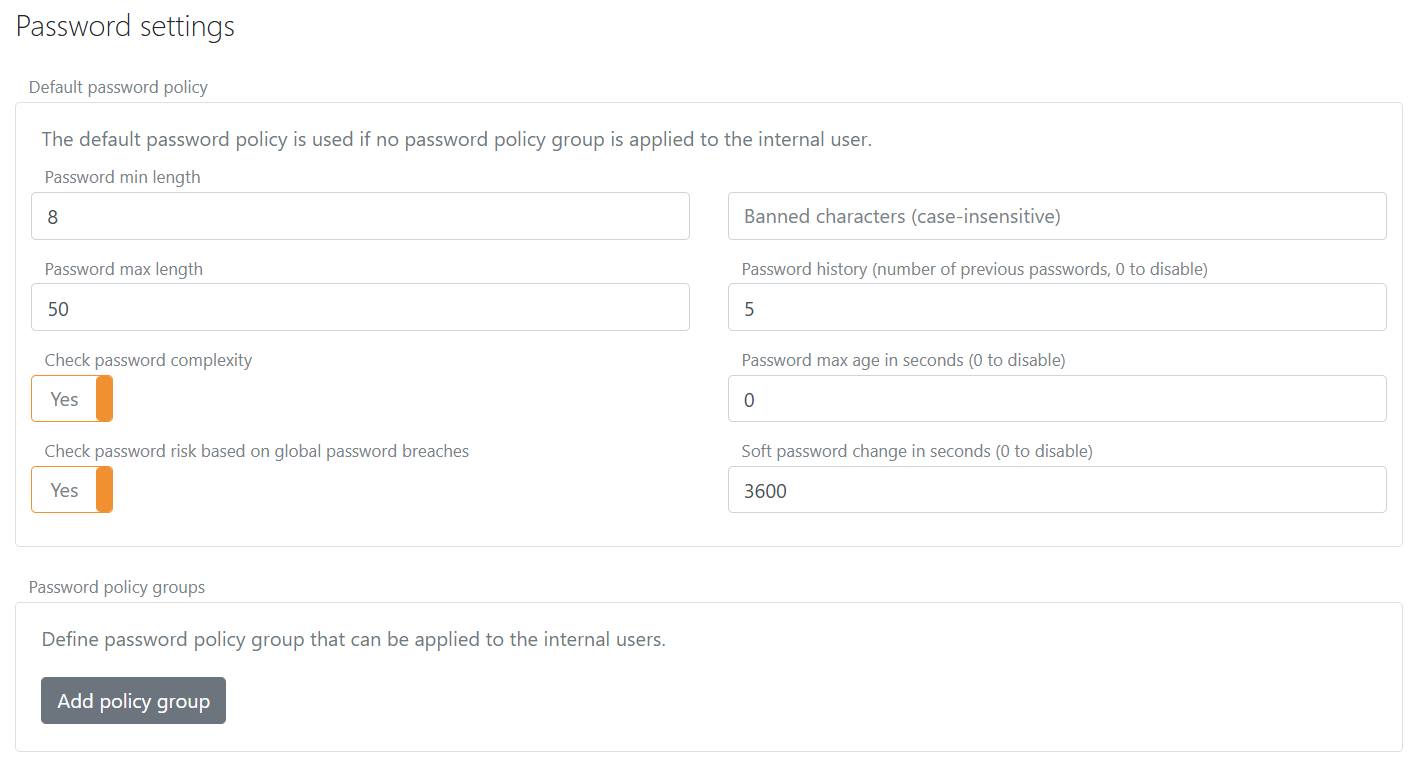1417x766 pixels.
Task: Select the Soft password change input
Action: click(x=1056, y=489)
